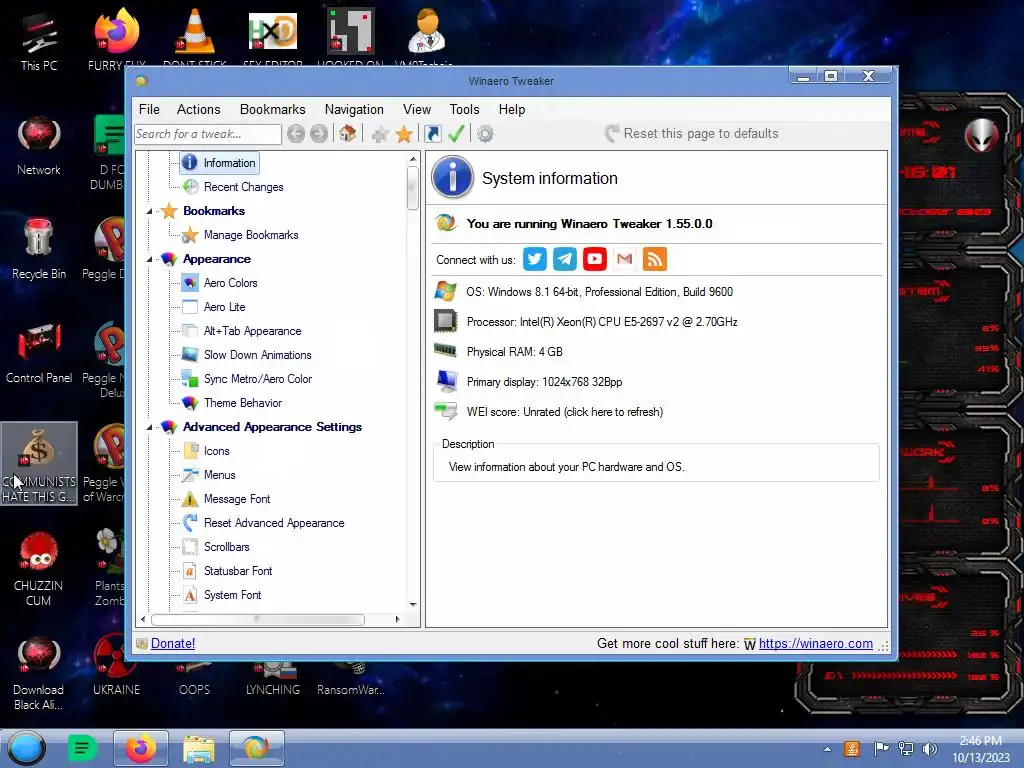Image resolution: width=1024 pixels, height=768 pixels.
Task: Collapse the Bookmarks tree group
Action: (149, 212)
